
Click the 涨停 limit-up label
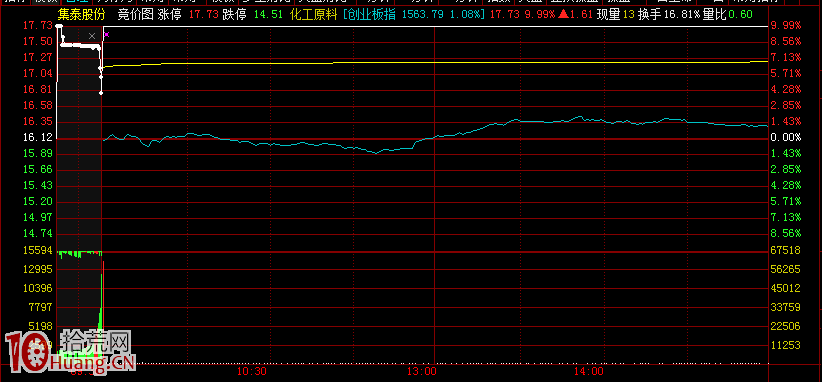pos(170,14)
